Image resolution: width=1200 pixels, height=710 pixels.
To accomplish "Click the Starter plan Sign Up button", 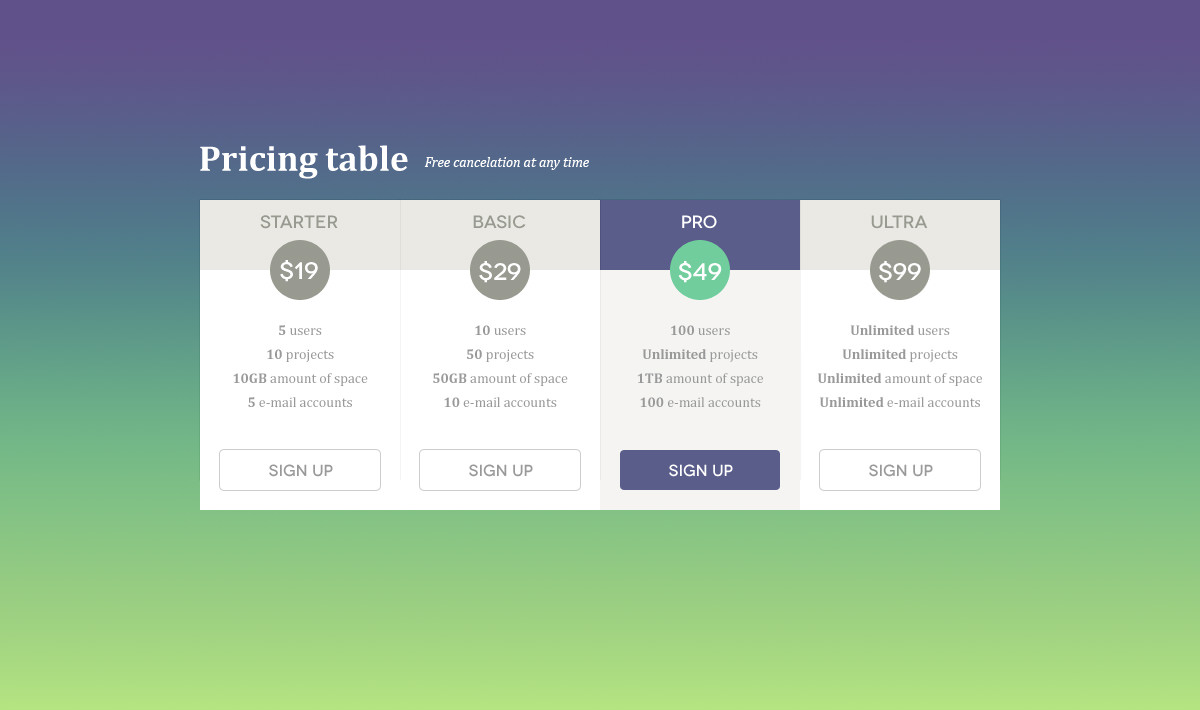I will pos(300,470).
